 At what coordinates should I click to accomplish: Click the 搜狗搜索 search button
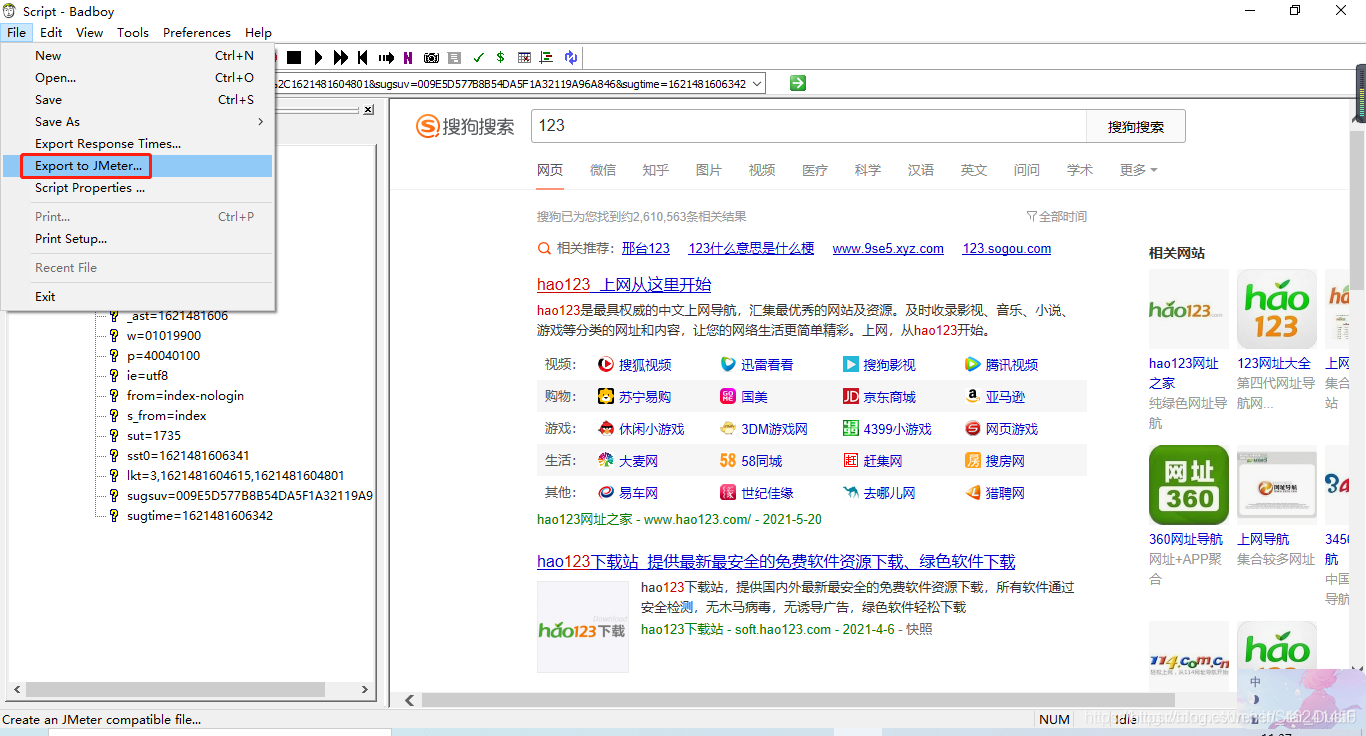[1136, 127]
